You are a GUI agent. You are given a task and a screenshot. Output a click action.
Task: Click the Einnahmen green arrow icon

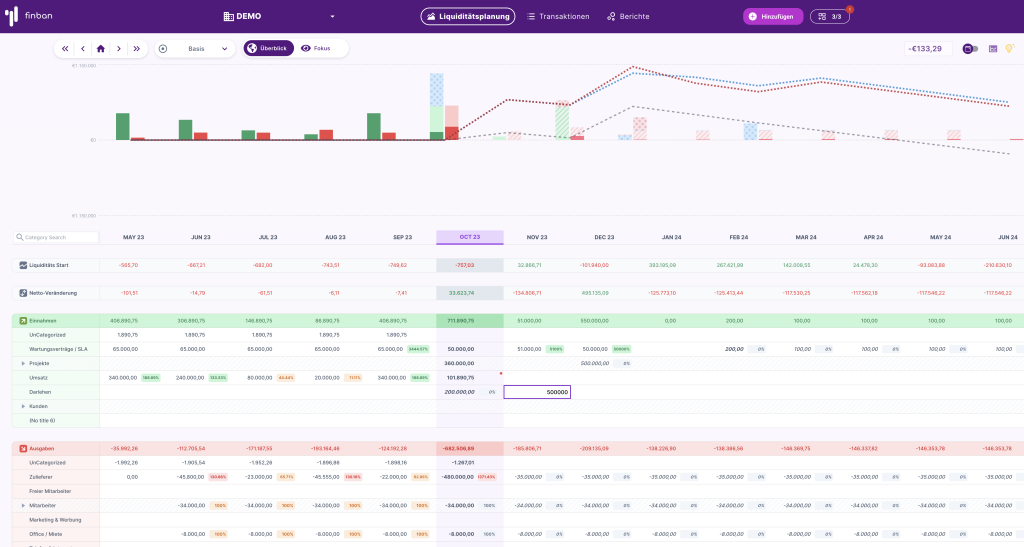(22, 320)
